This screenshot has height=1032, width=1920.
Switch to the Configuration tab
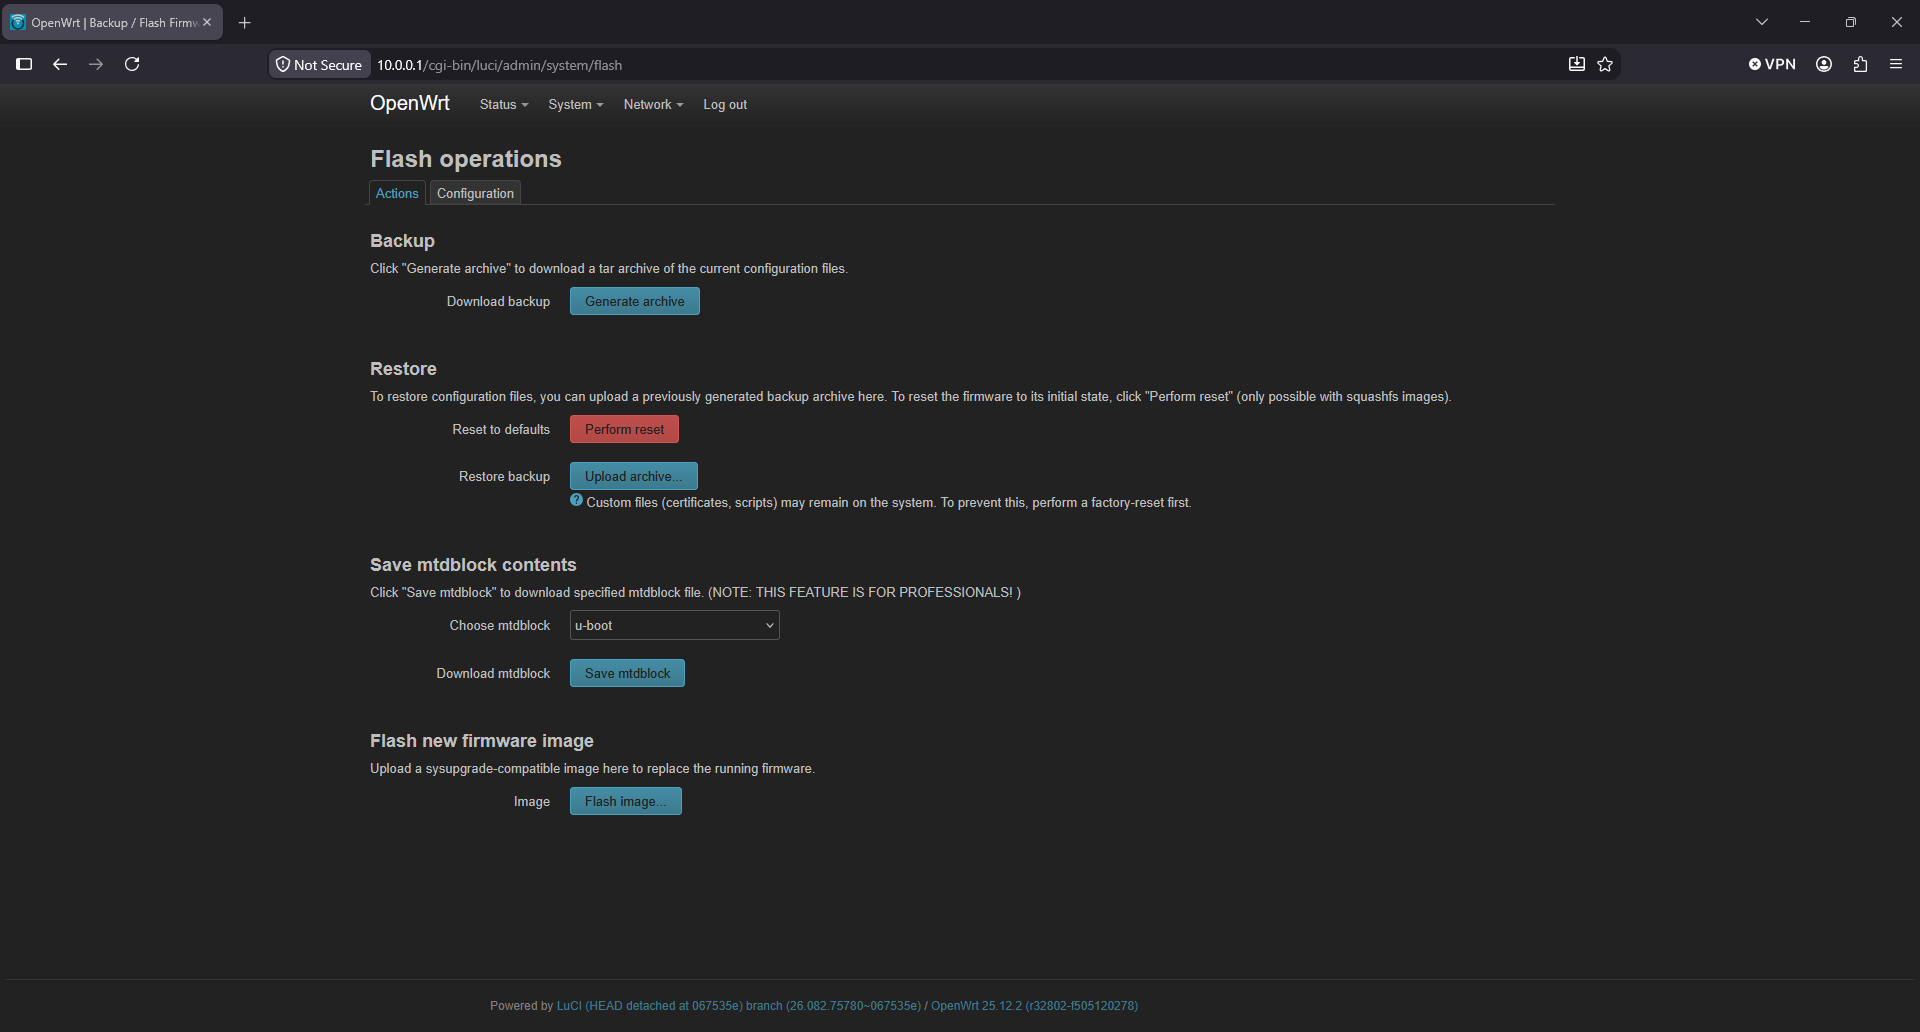(475, 193)
